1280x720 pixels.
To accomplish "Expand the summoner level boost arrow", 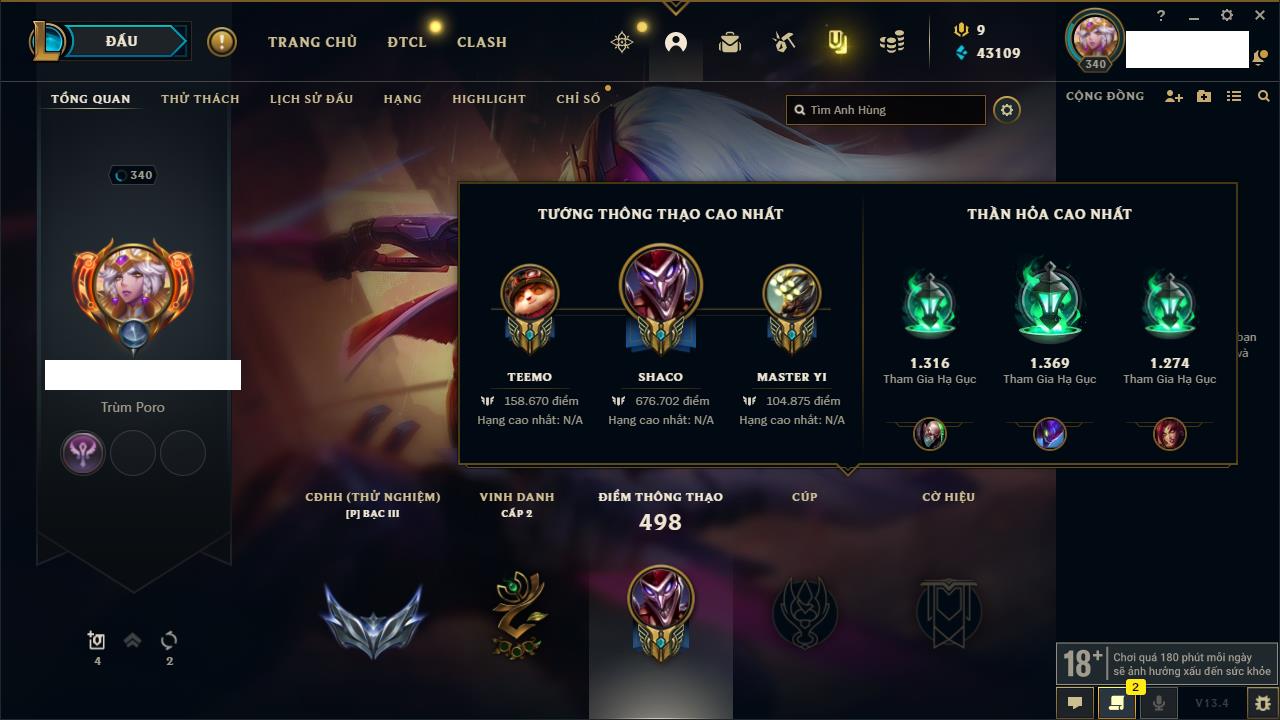I will pos(132,641).
